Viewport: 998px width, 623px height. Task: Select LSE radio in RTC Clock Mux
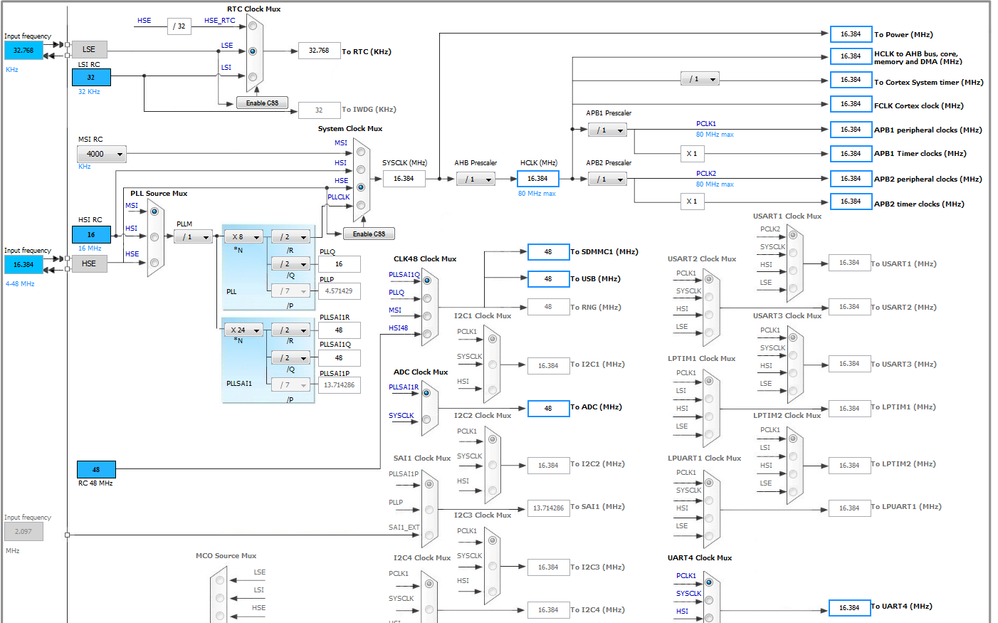point(253,51)
